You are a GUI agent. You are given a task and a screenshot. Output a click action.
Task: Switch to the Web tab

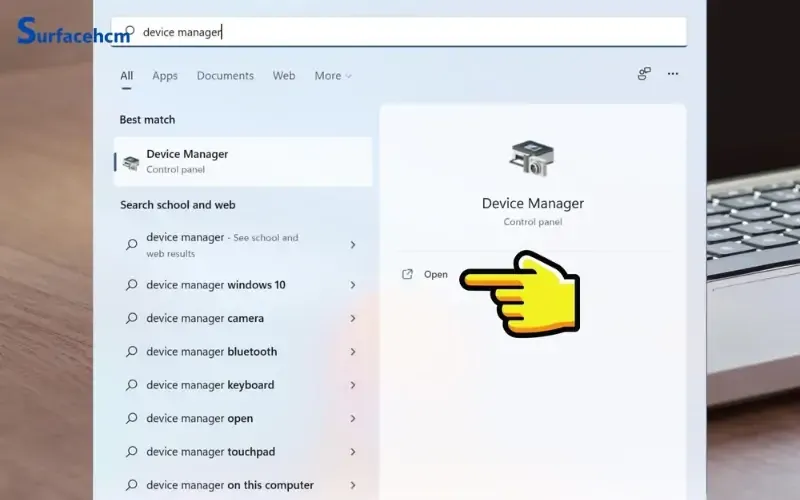click(284, 76)
